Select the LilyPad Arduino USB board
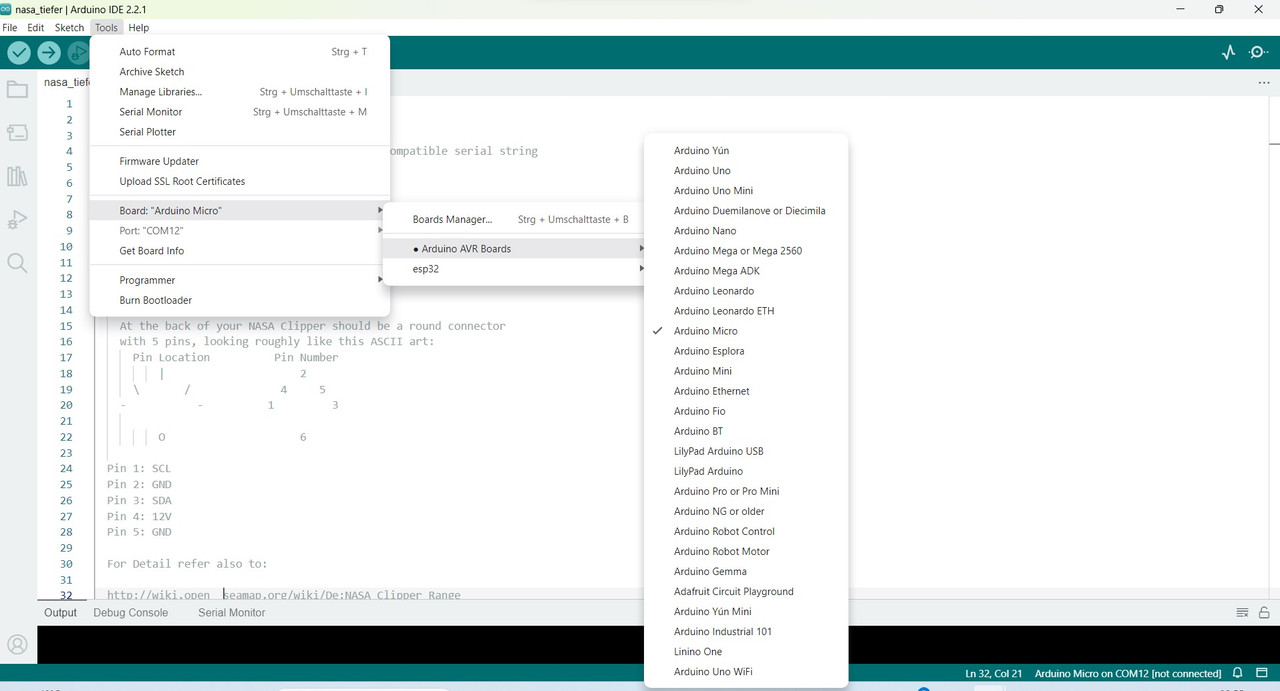Image resolution: width=1280 pixels, height=691 pixels. click(746, 451)
